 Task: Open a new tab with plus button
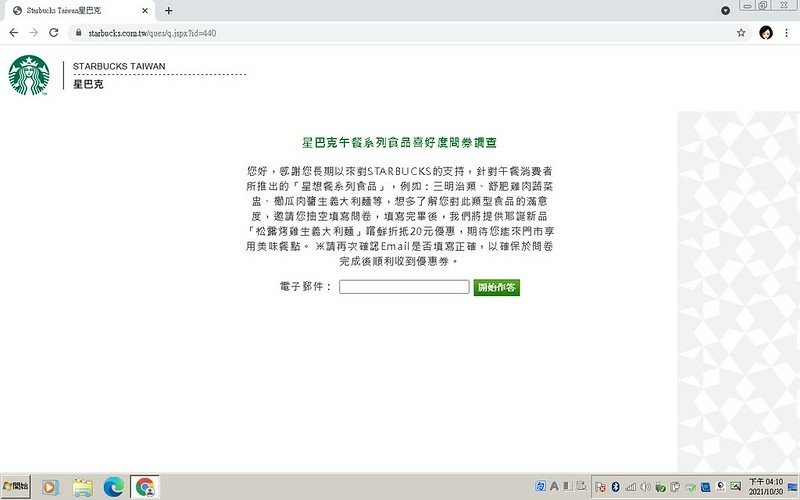(168, 10)
